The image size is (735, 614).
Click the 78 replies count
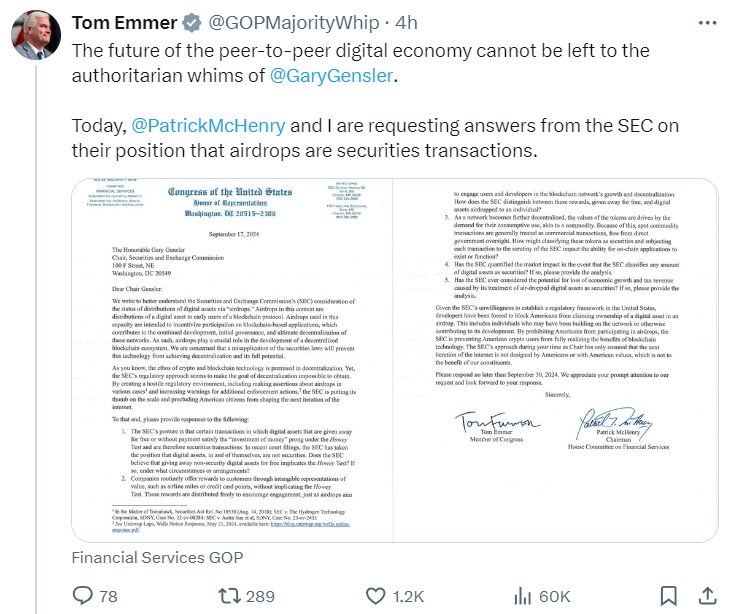[x=109, y=596]
